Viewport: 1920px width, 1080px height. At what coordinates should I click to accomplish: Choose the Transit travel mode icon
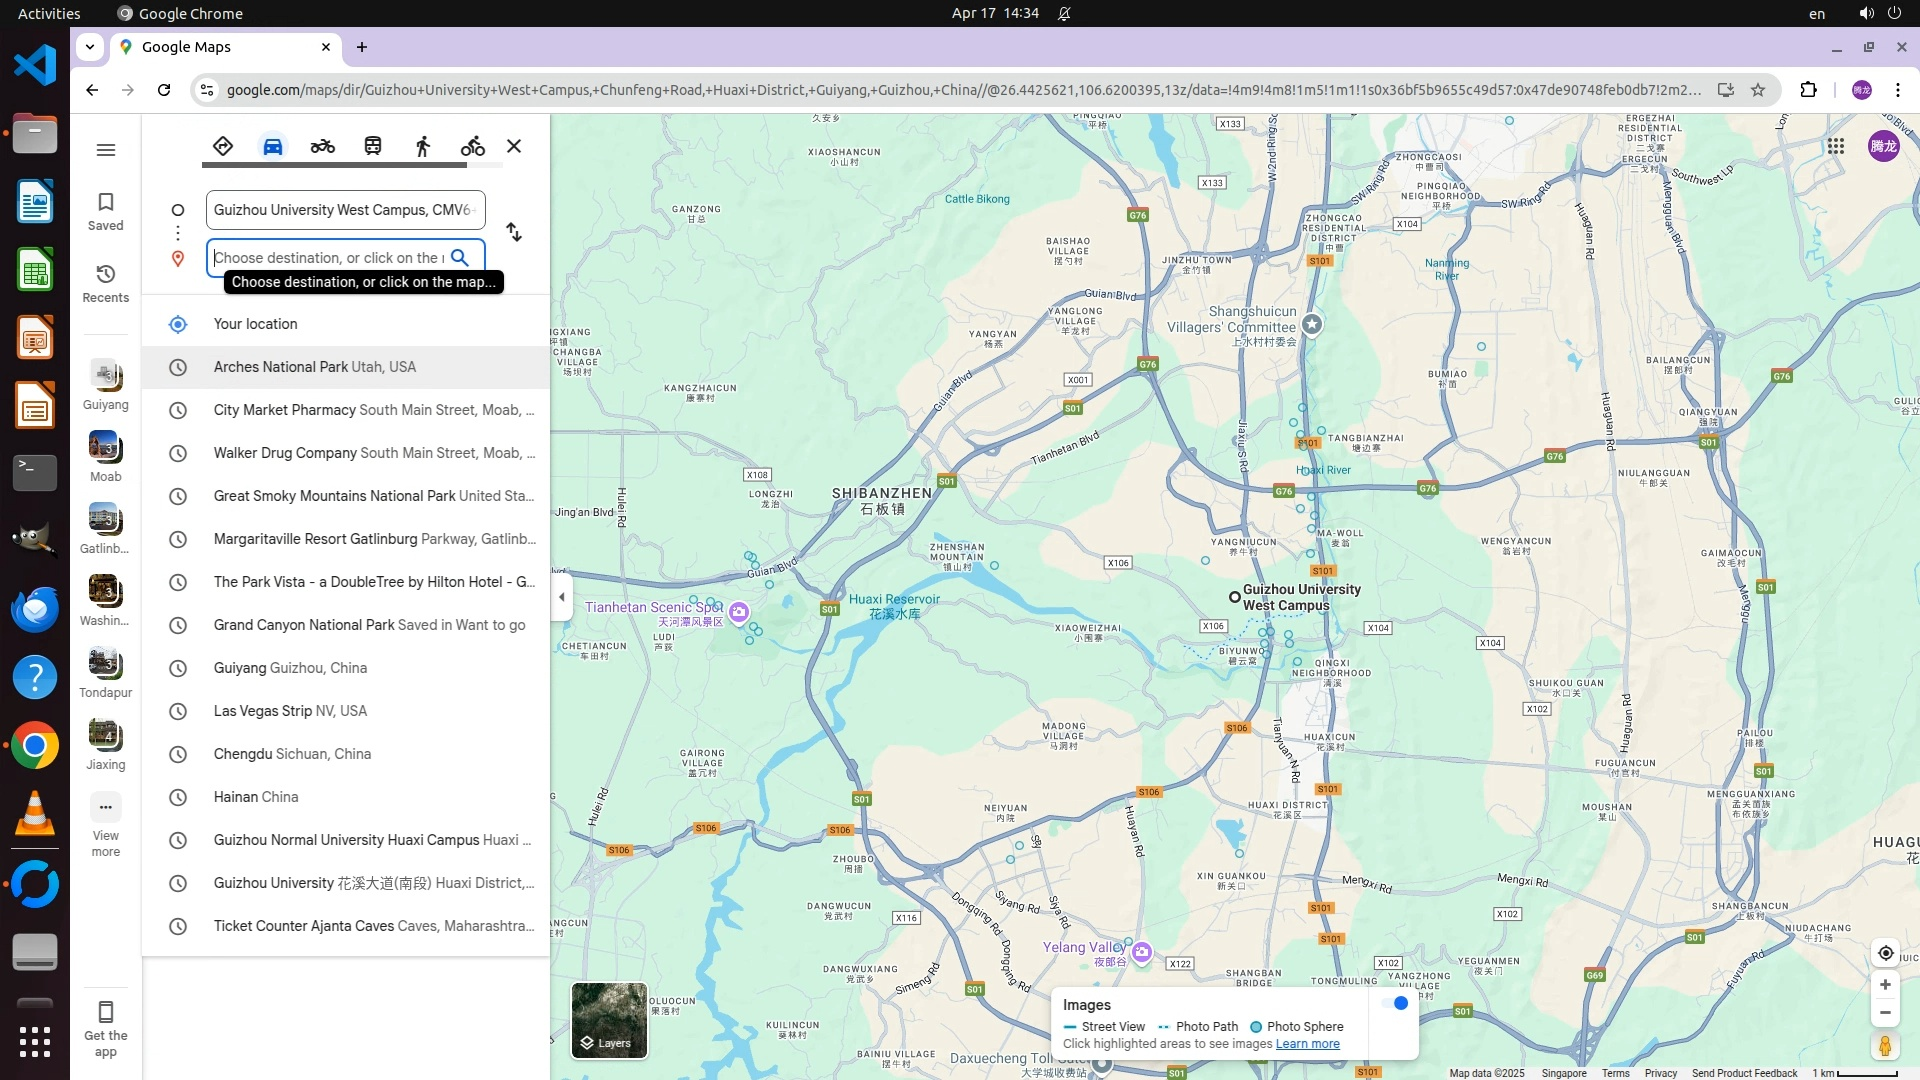372,146
